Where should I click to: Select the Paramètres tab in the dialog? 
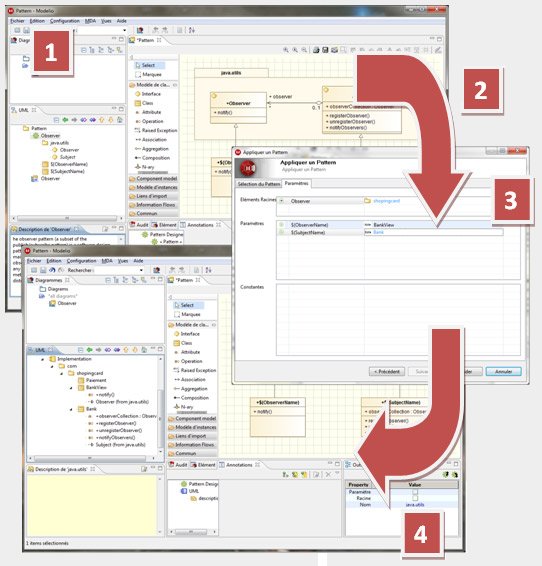(296, 183)
